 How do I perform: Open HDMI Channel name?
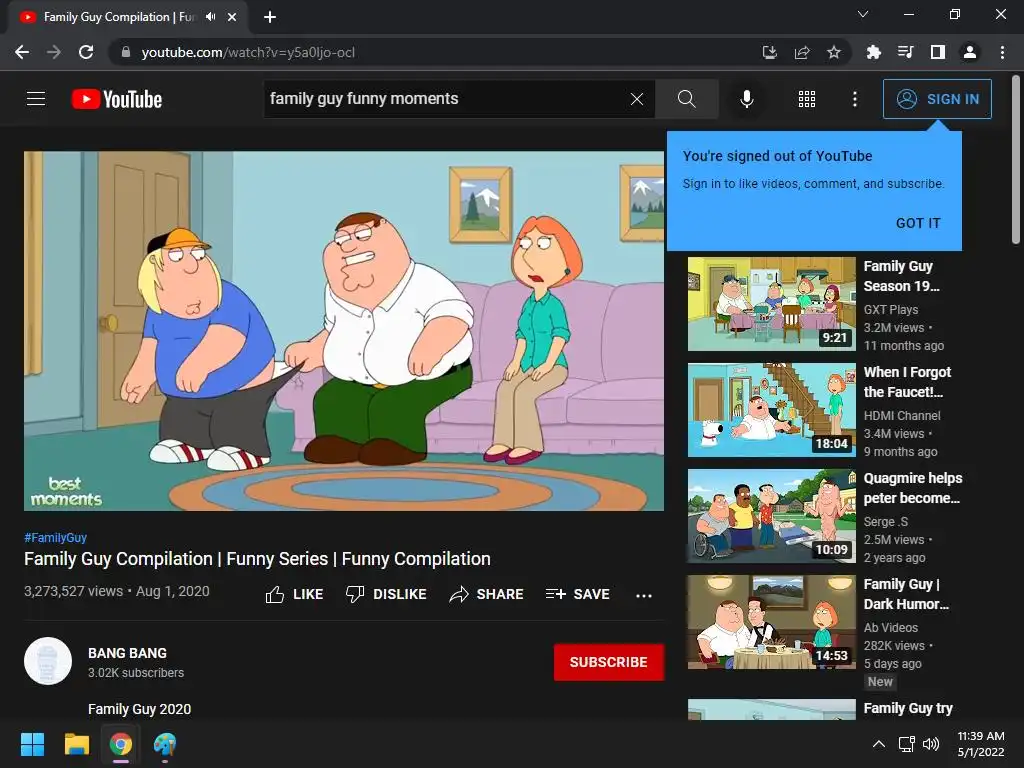pyautogui.click(x=902, y=415)
